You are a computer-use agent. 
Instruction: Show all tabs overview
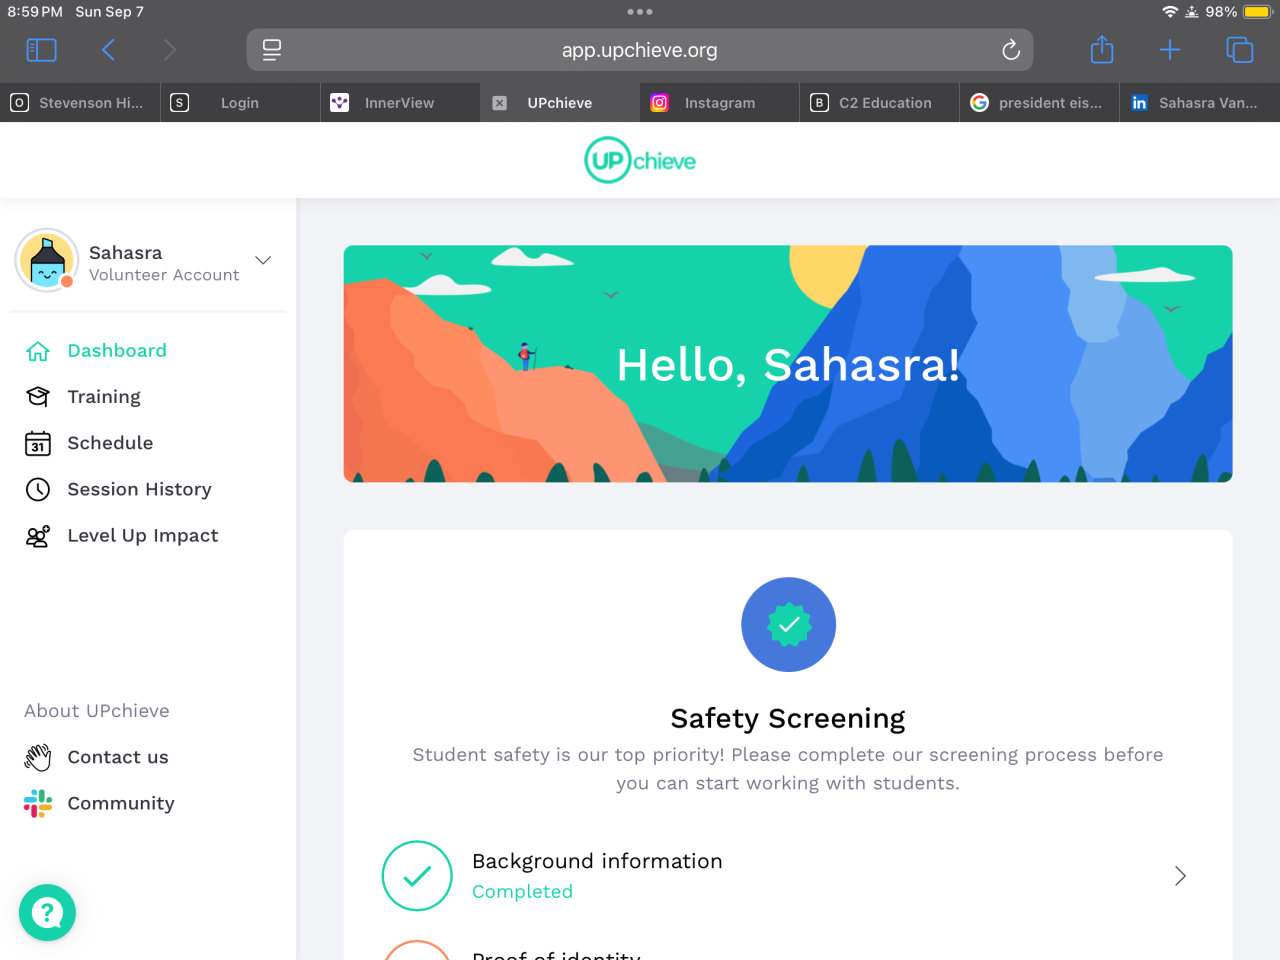1240,50
